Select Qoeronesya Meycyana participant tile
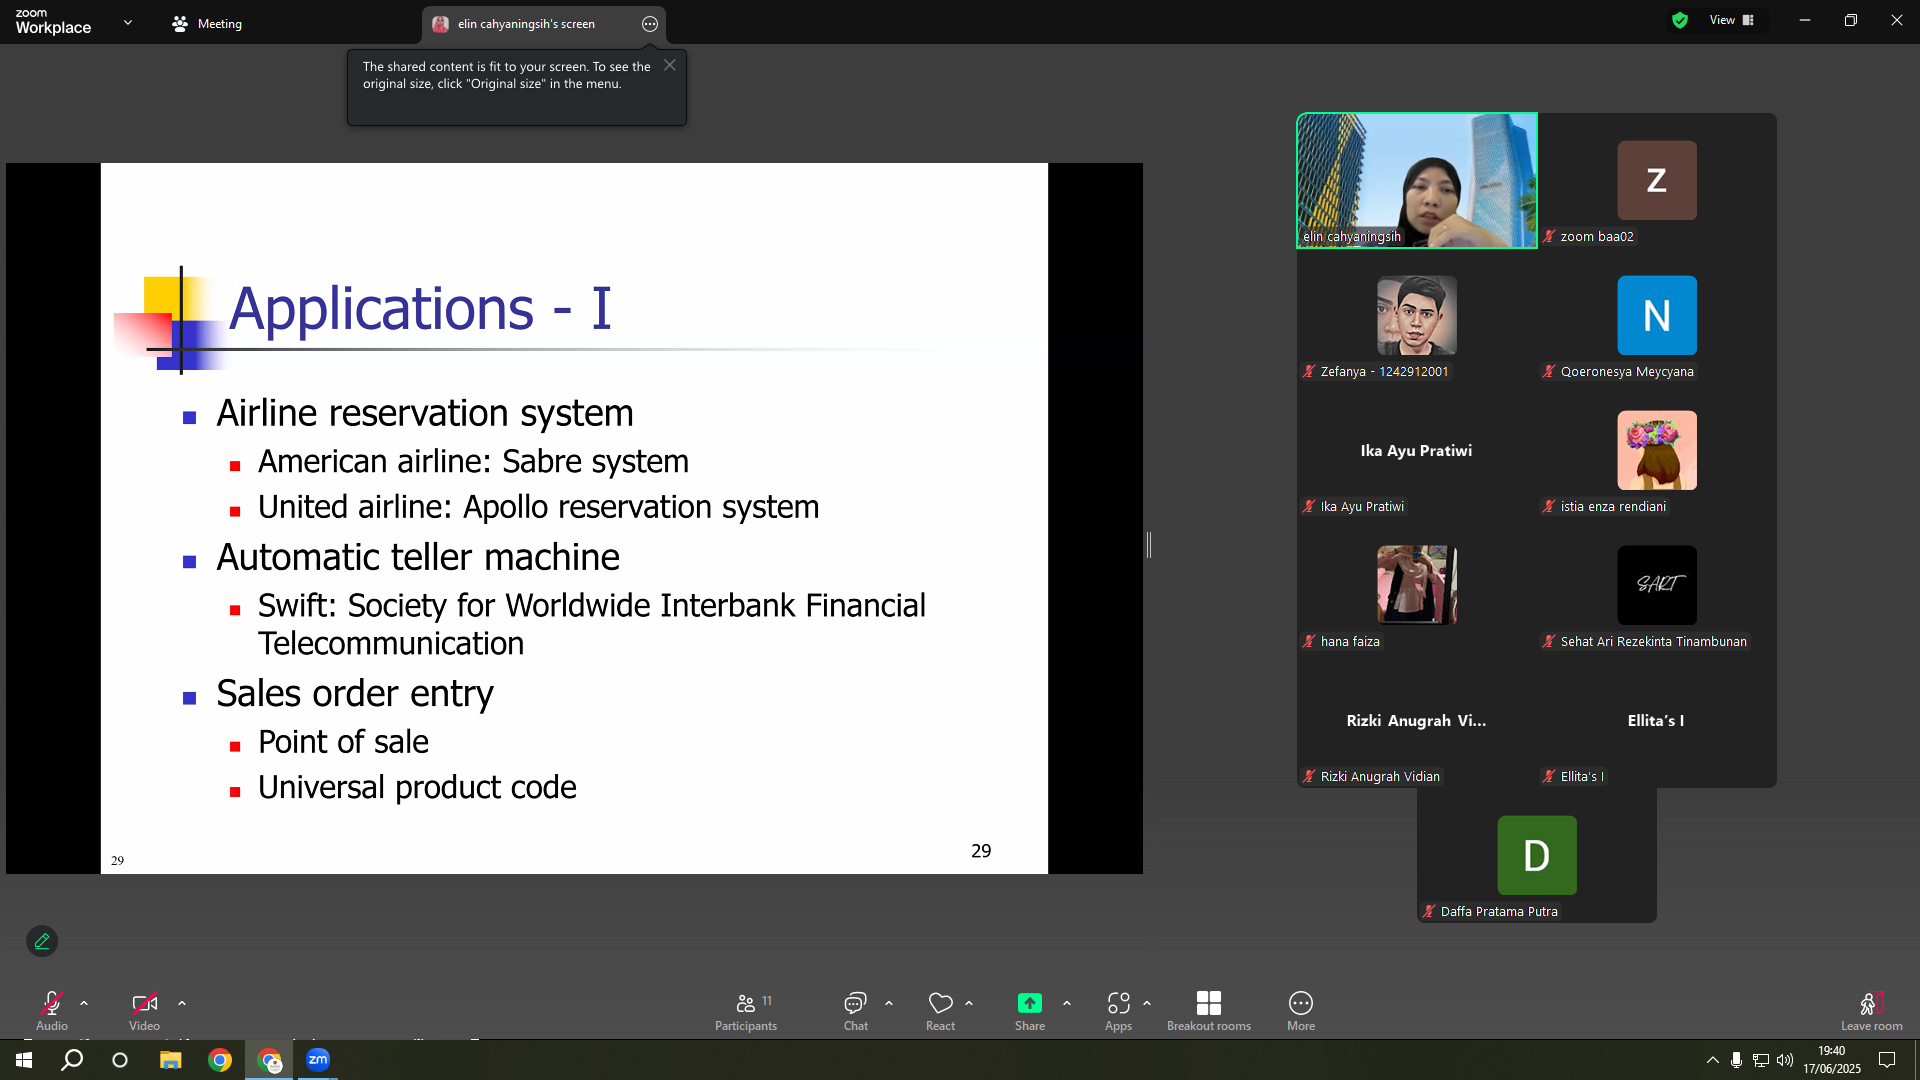Viewport: 1920px width, 1080px height. pyautogui.click(x=1657, y=315)
